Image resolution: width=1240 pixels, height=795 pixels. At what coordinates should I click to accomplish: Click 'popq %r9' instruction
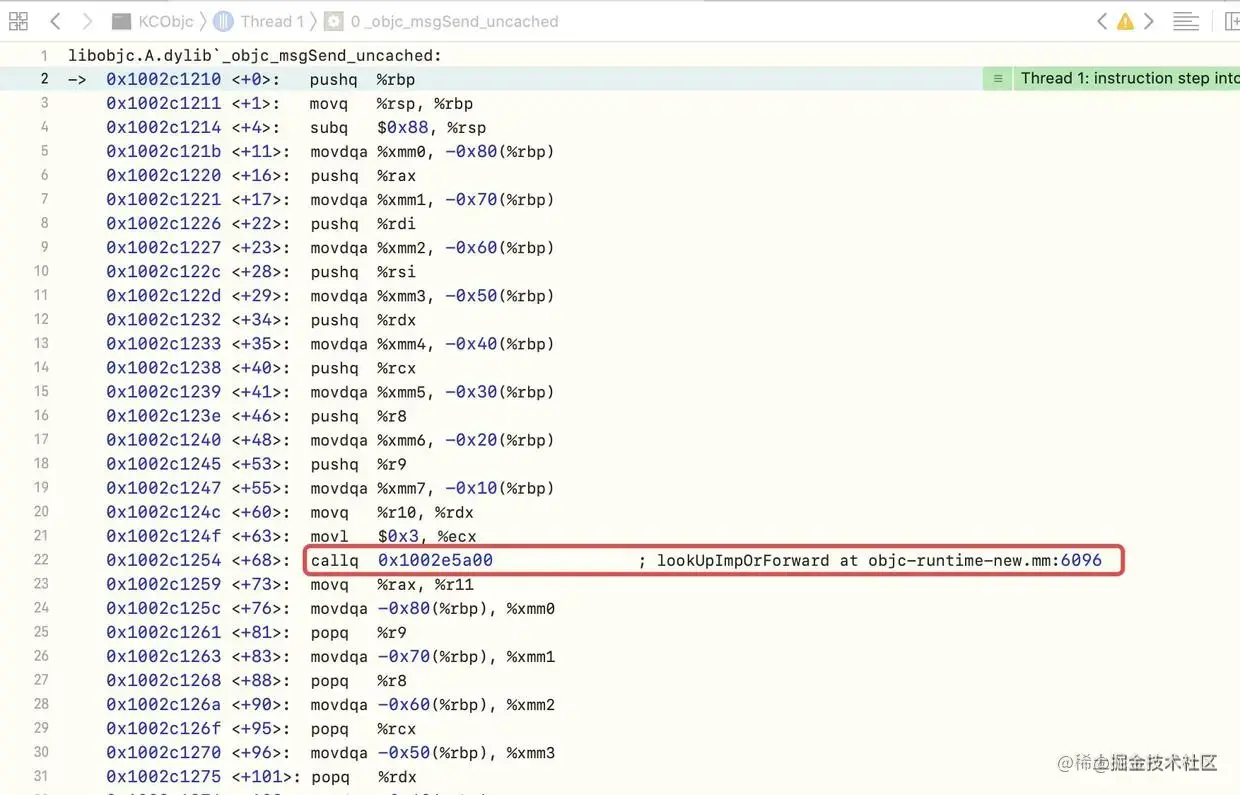pyautogui.click(x=358, y=632)
